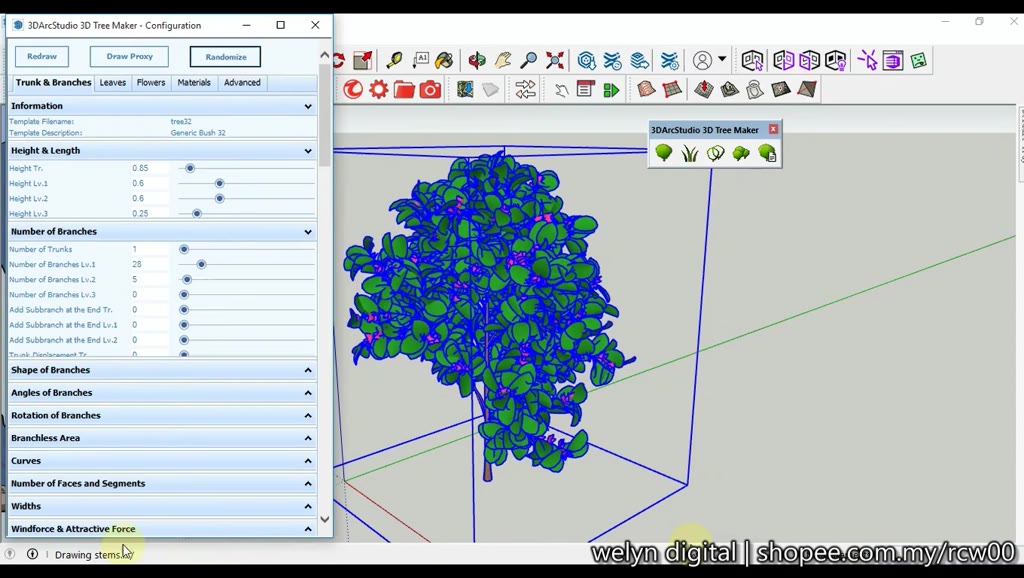Open the tree template list icon
This screenshot has width=1024, height=578.
(x=766, y=152)
